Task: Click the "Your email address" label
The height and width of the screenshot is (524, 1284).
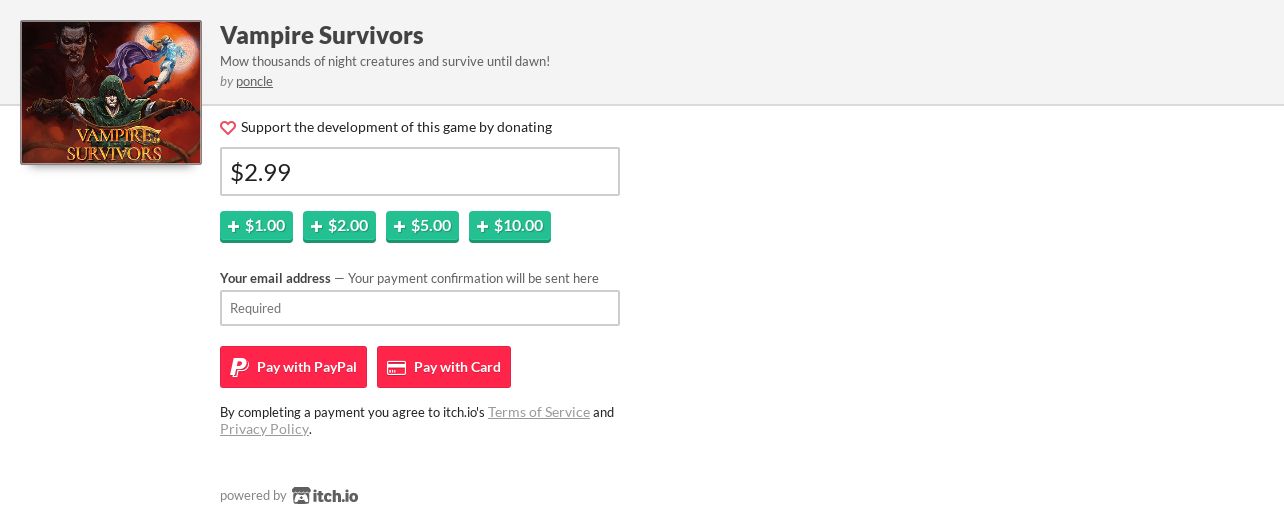Action: (275, 278)
